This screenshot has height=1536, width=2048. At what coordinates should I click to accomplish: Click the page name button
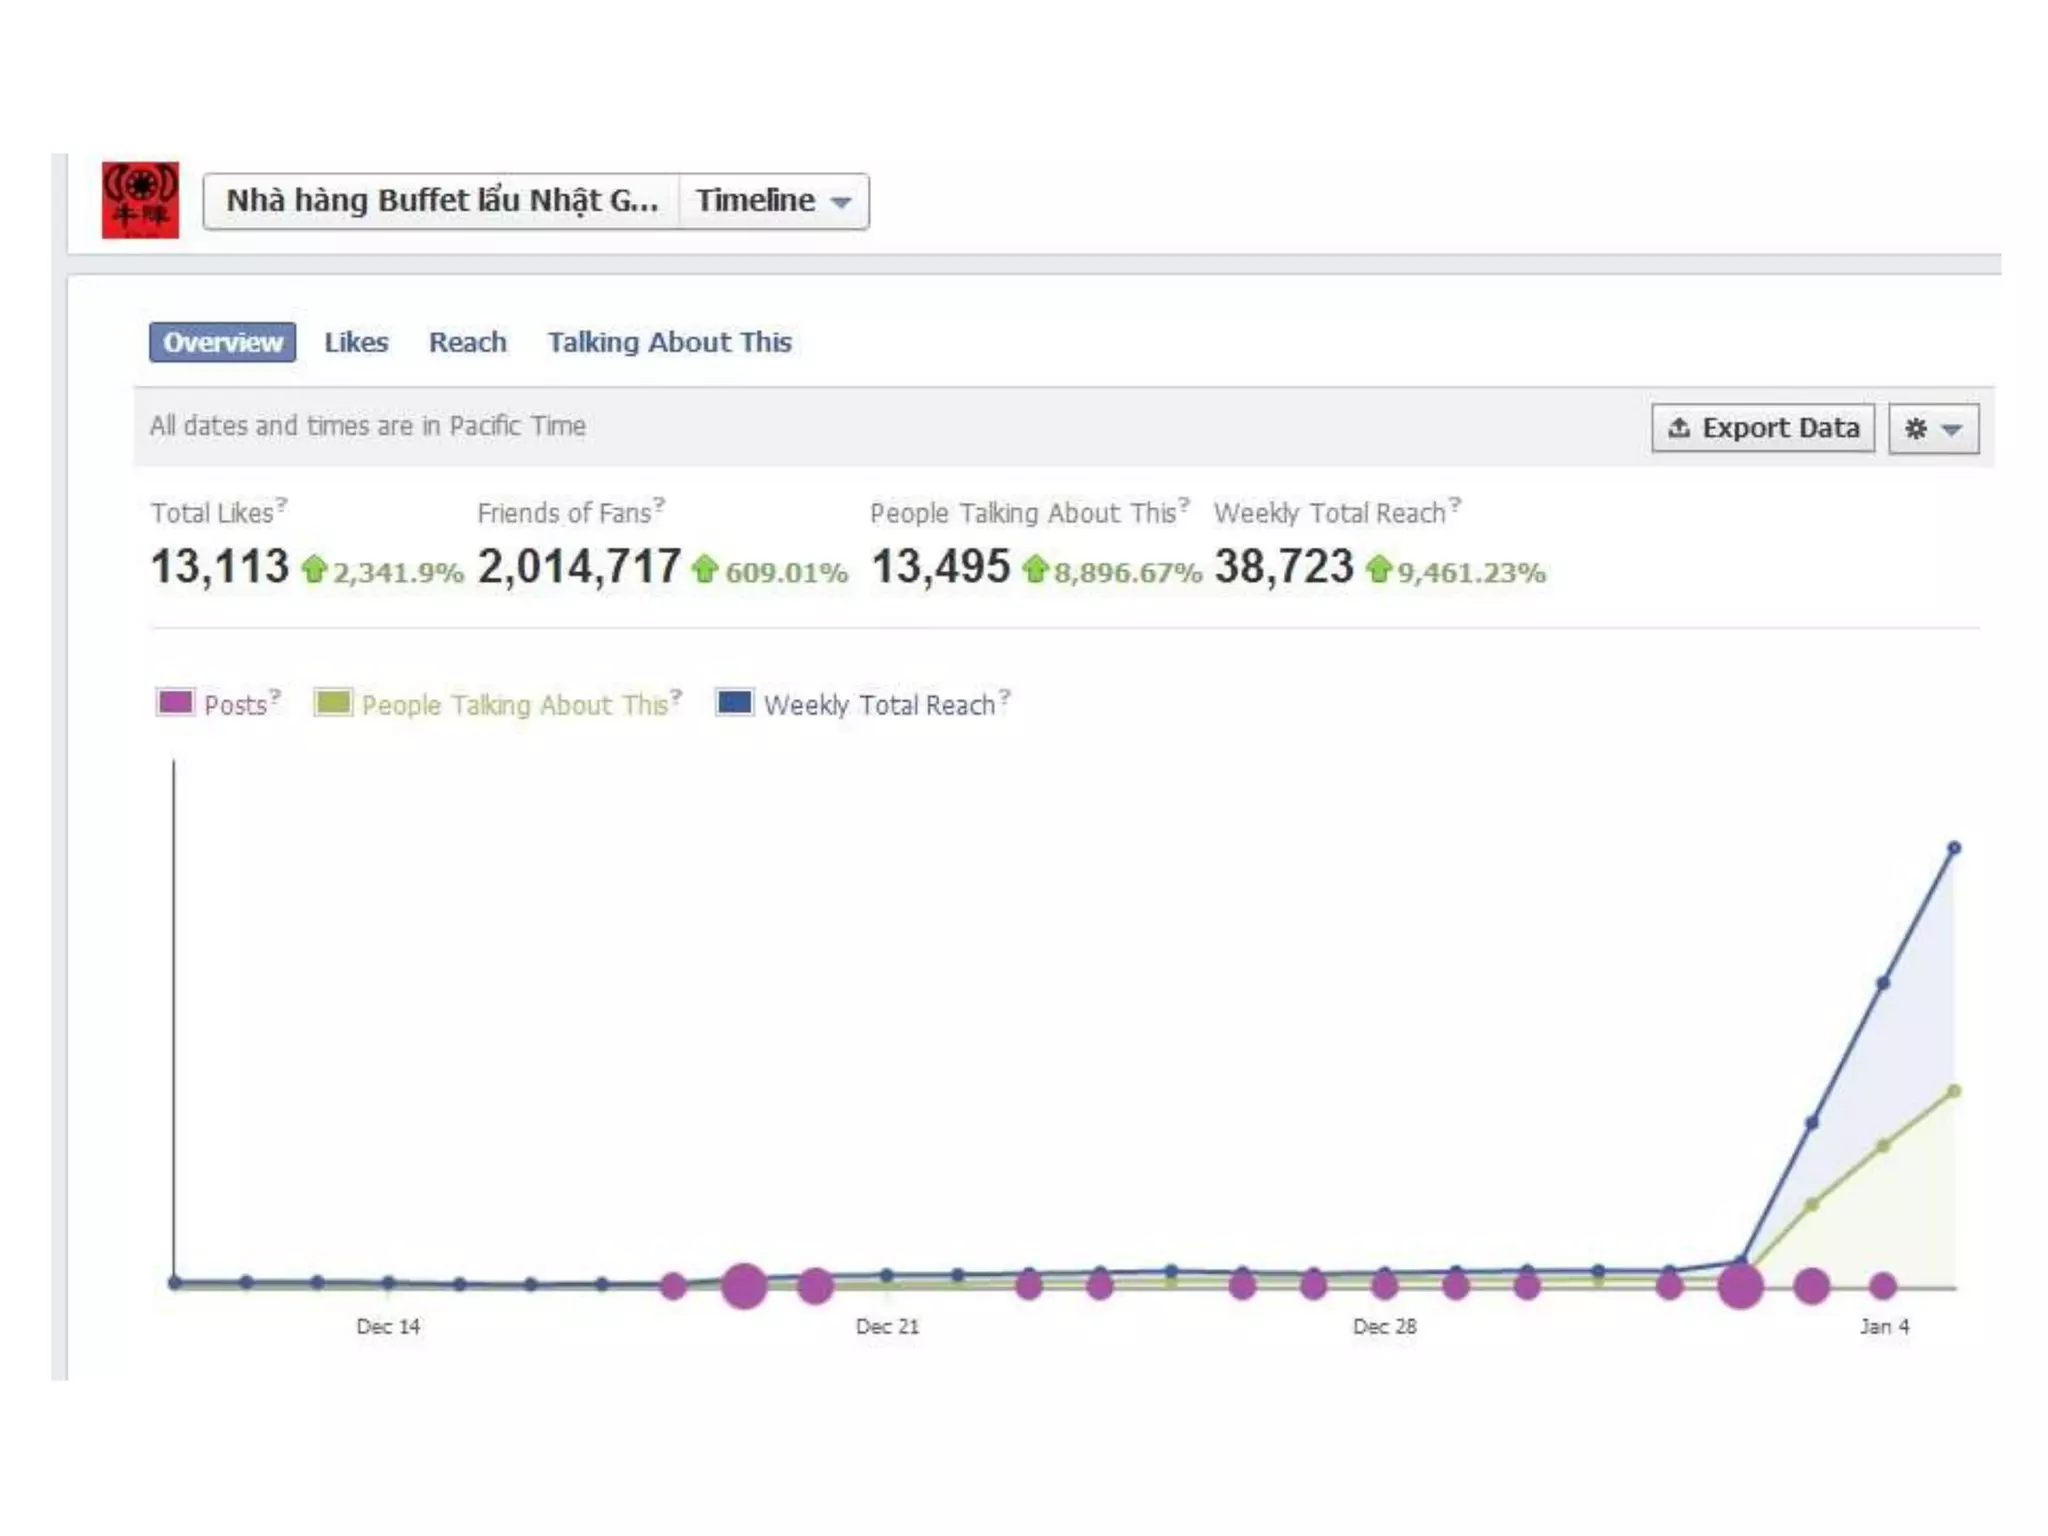[441, 201]
